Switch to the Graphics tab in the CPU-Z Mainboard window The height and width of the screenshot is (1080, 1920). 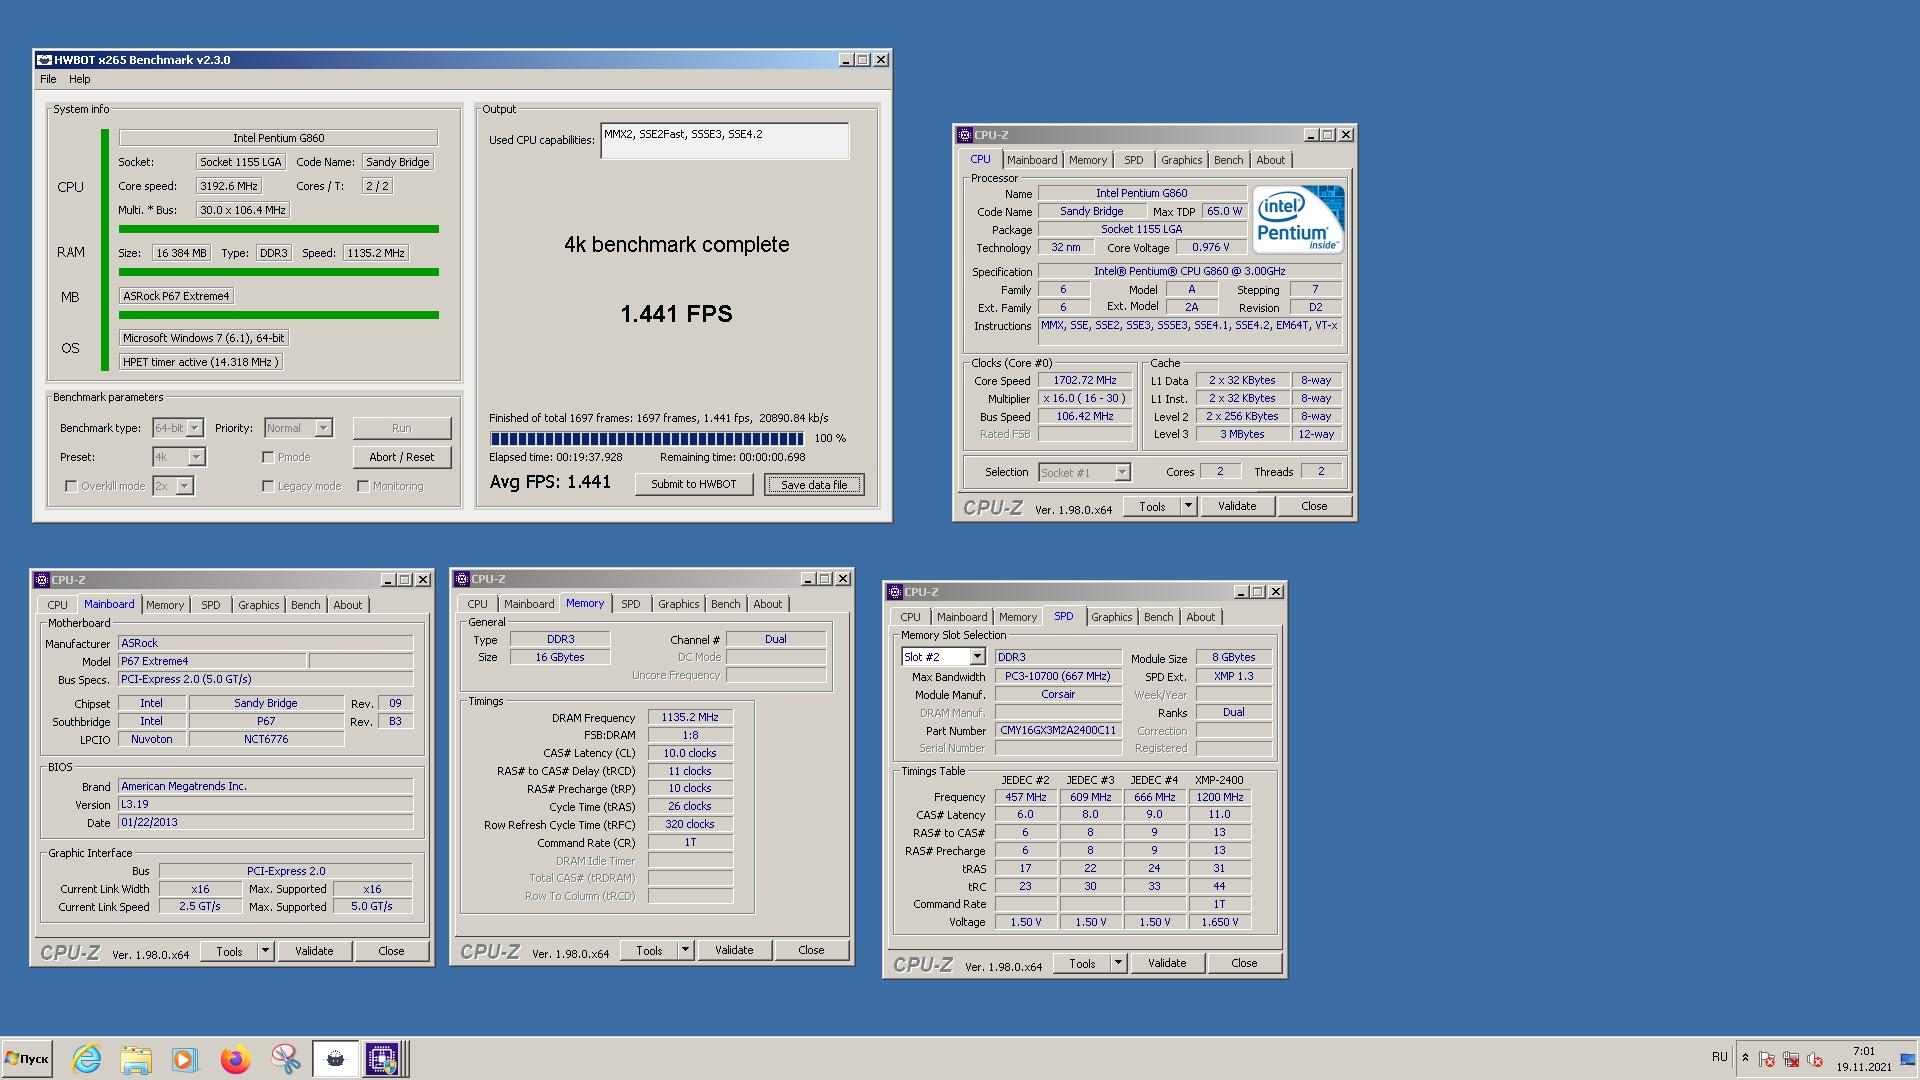(x=258, y=605)
